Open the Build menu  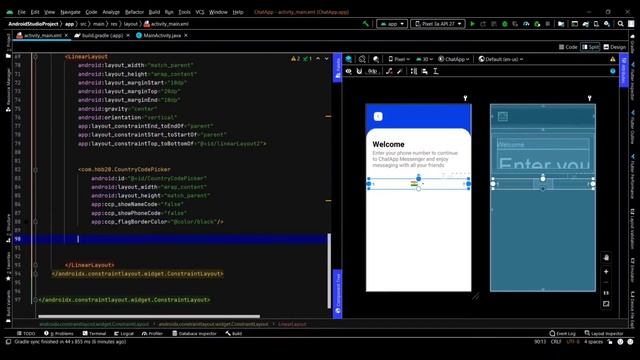154,12
